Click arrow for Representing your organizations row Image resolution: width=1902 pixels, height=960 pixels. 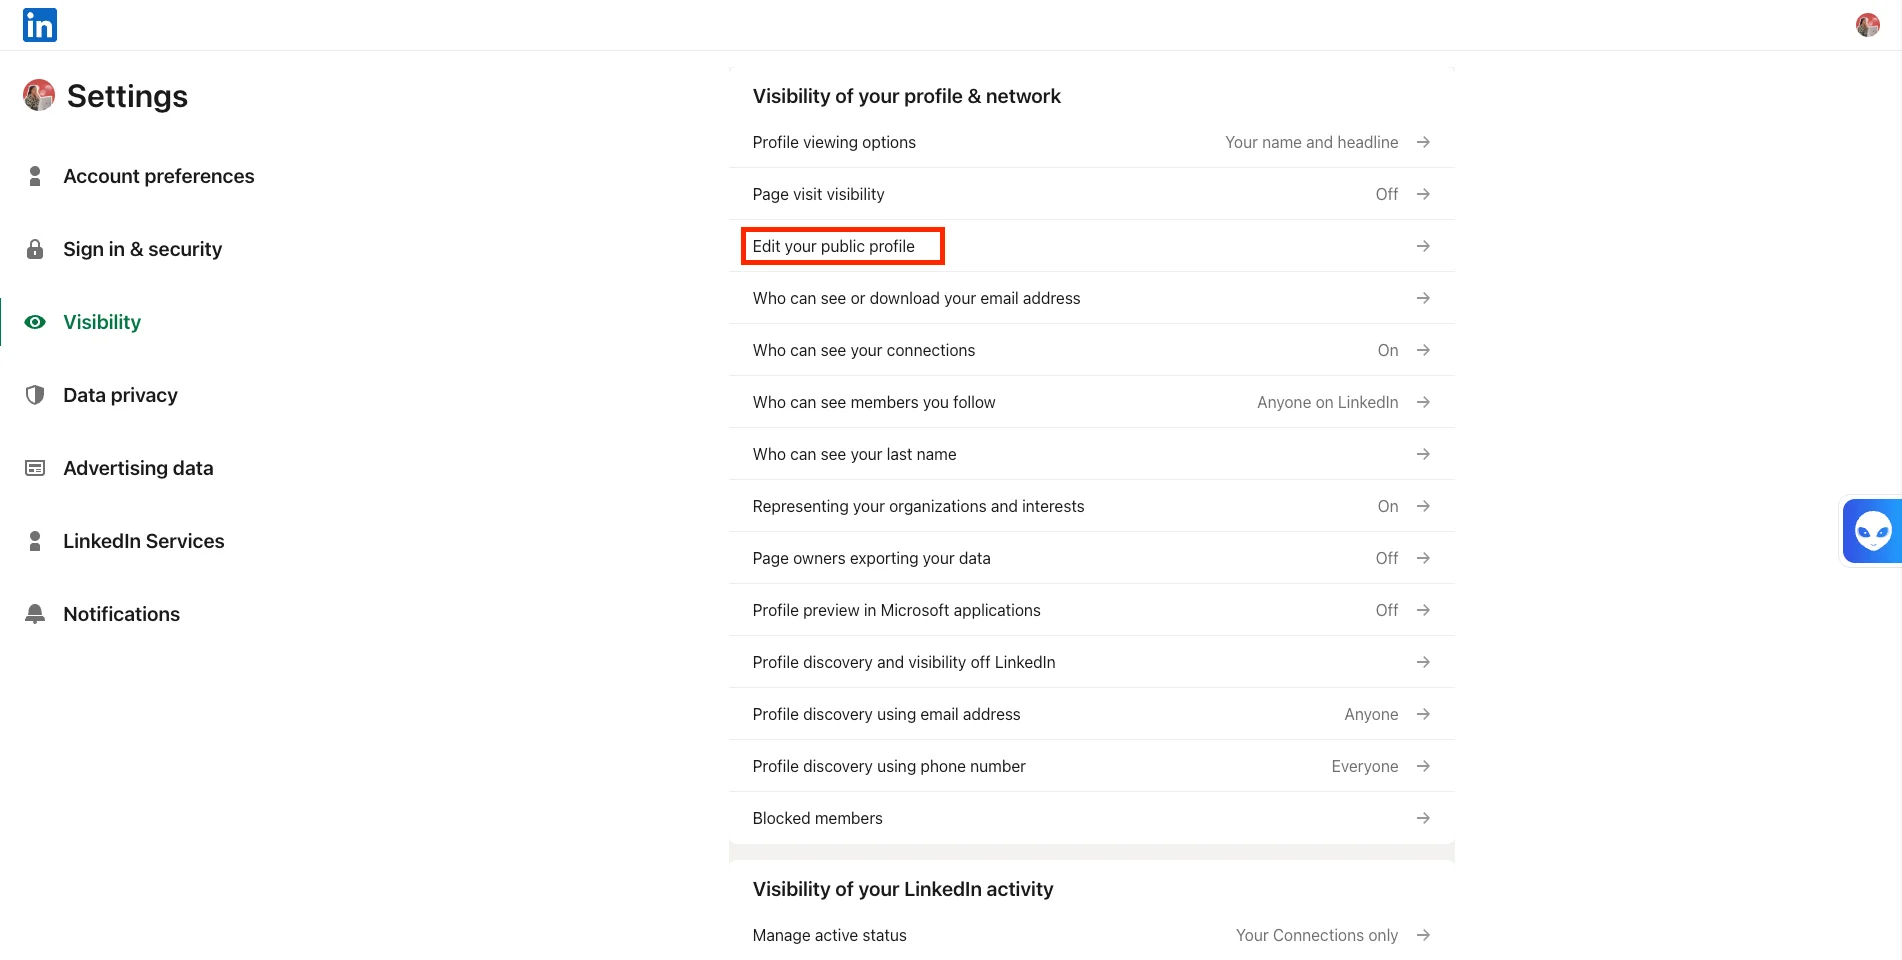pyautogui.click(x=1423, y=506)
